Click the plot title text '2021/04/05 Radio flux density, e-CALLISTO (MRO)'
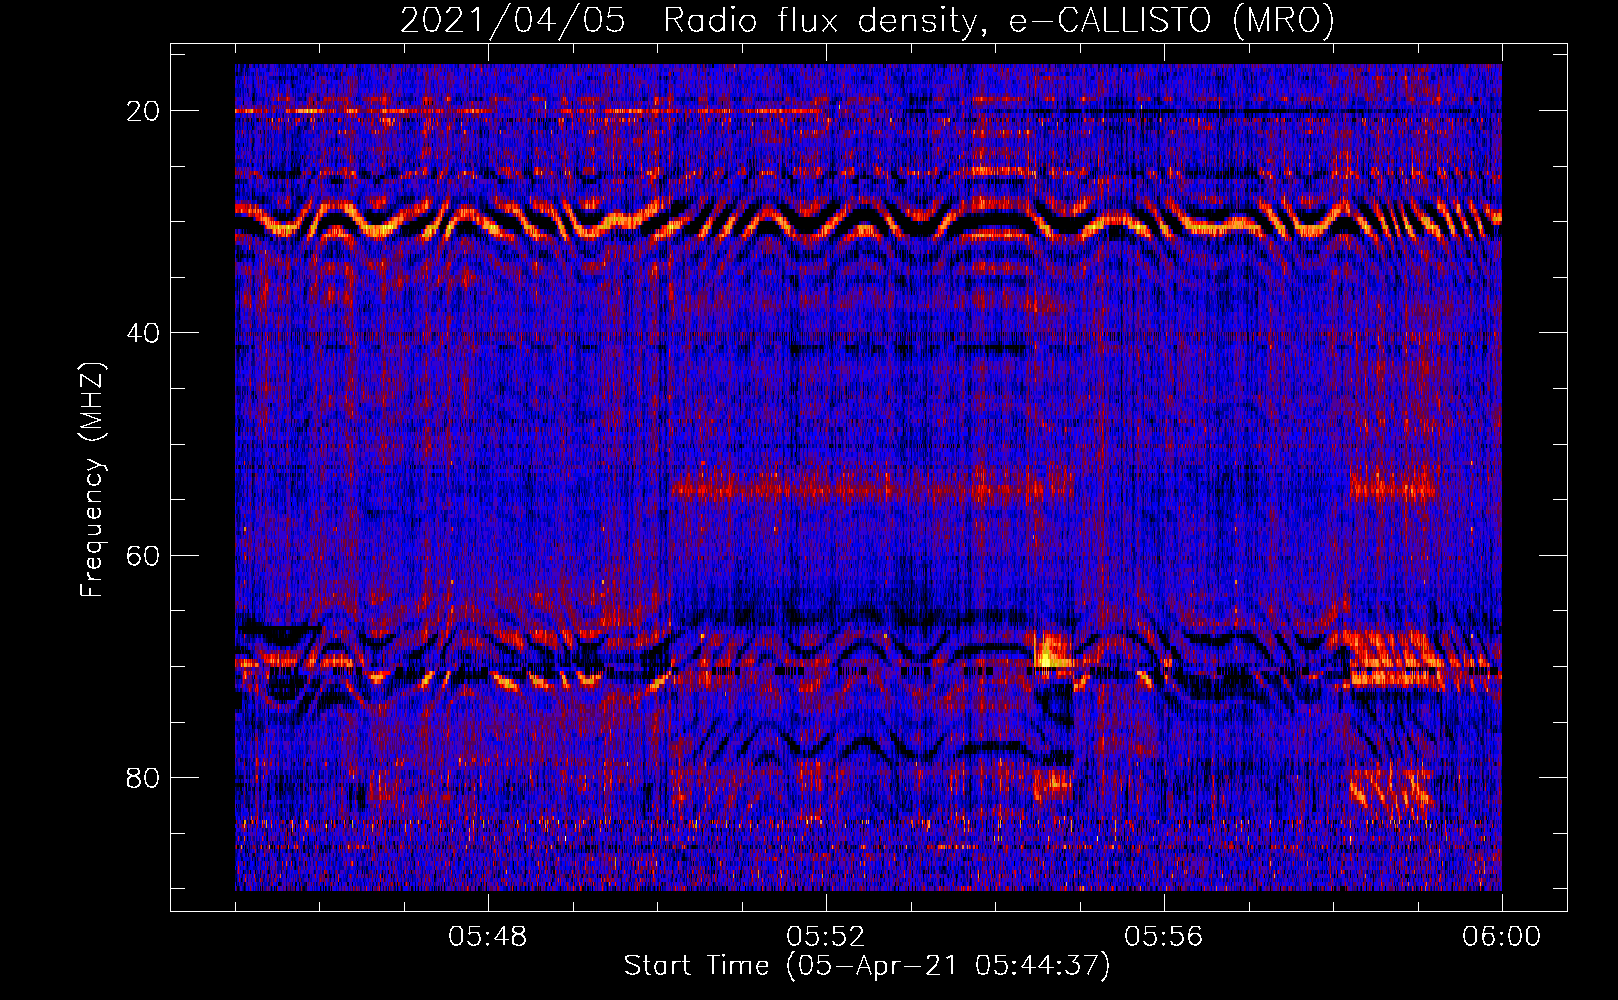Image resolution: width=1618 pixels, height=1000 pixels. 867,20
